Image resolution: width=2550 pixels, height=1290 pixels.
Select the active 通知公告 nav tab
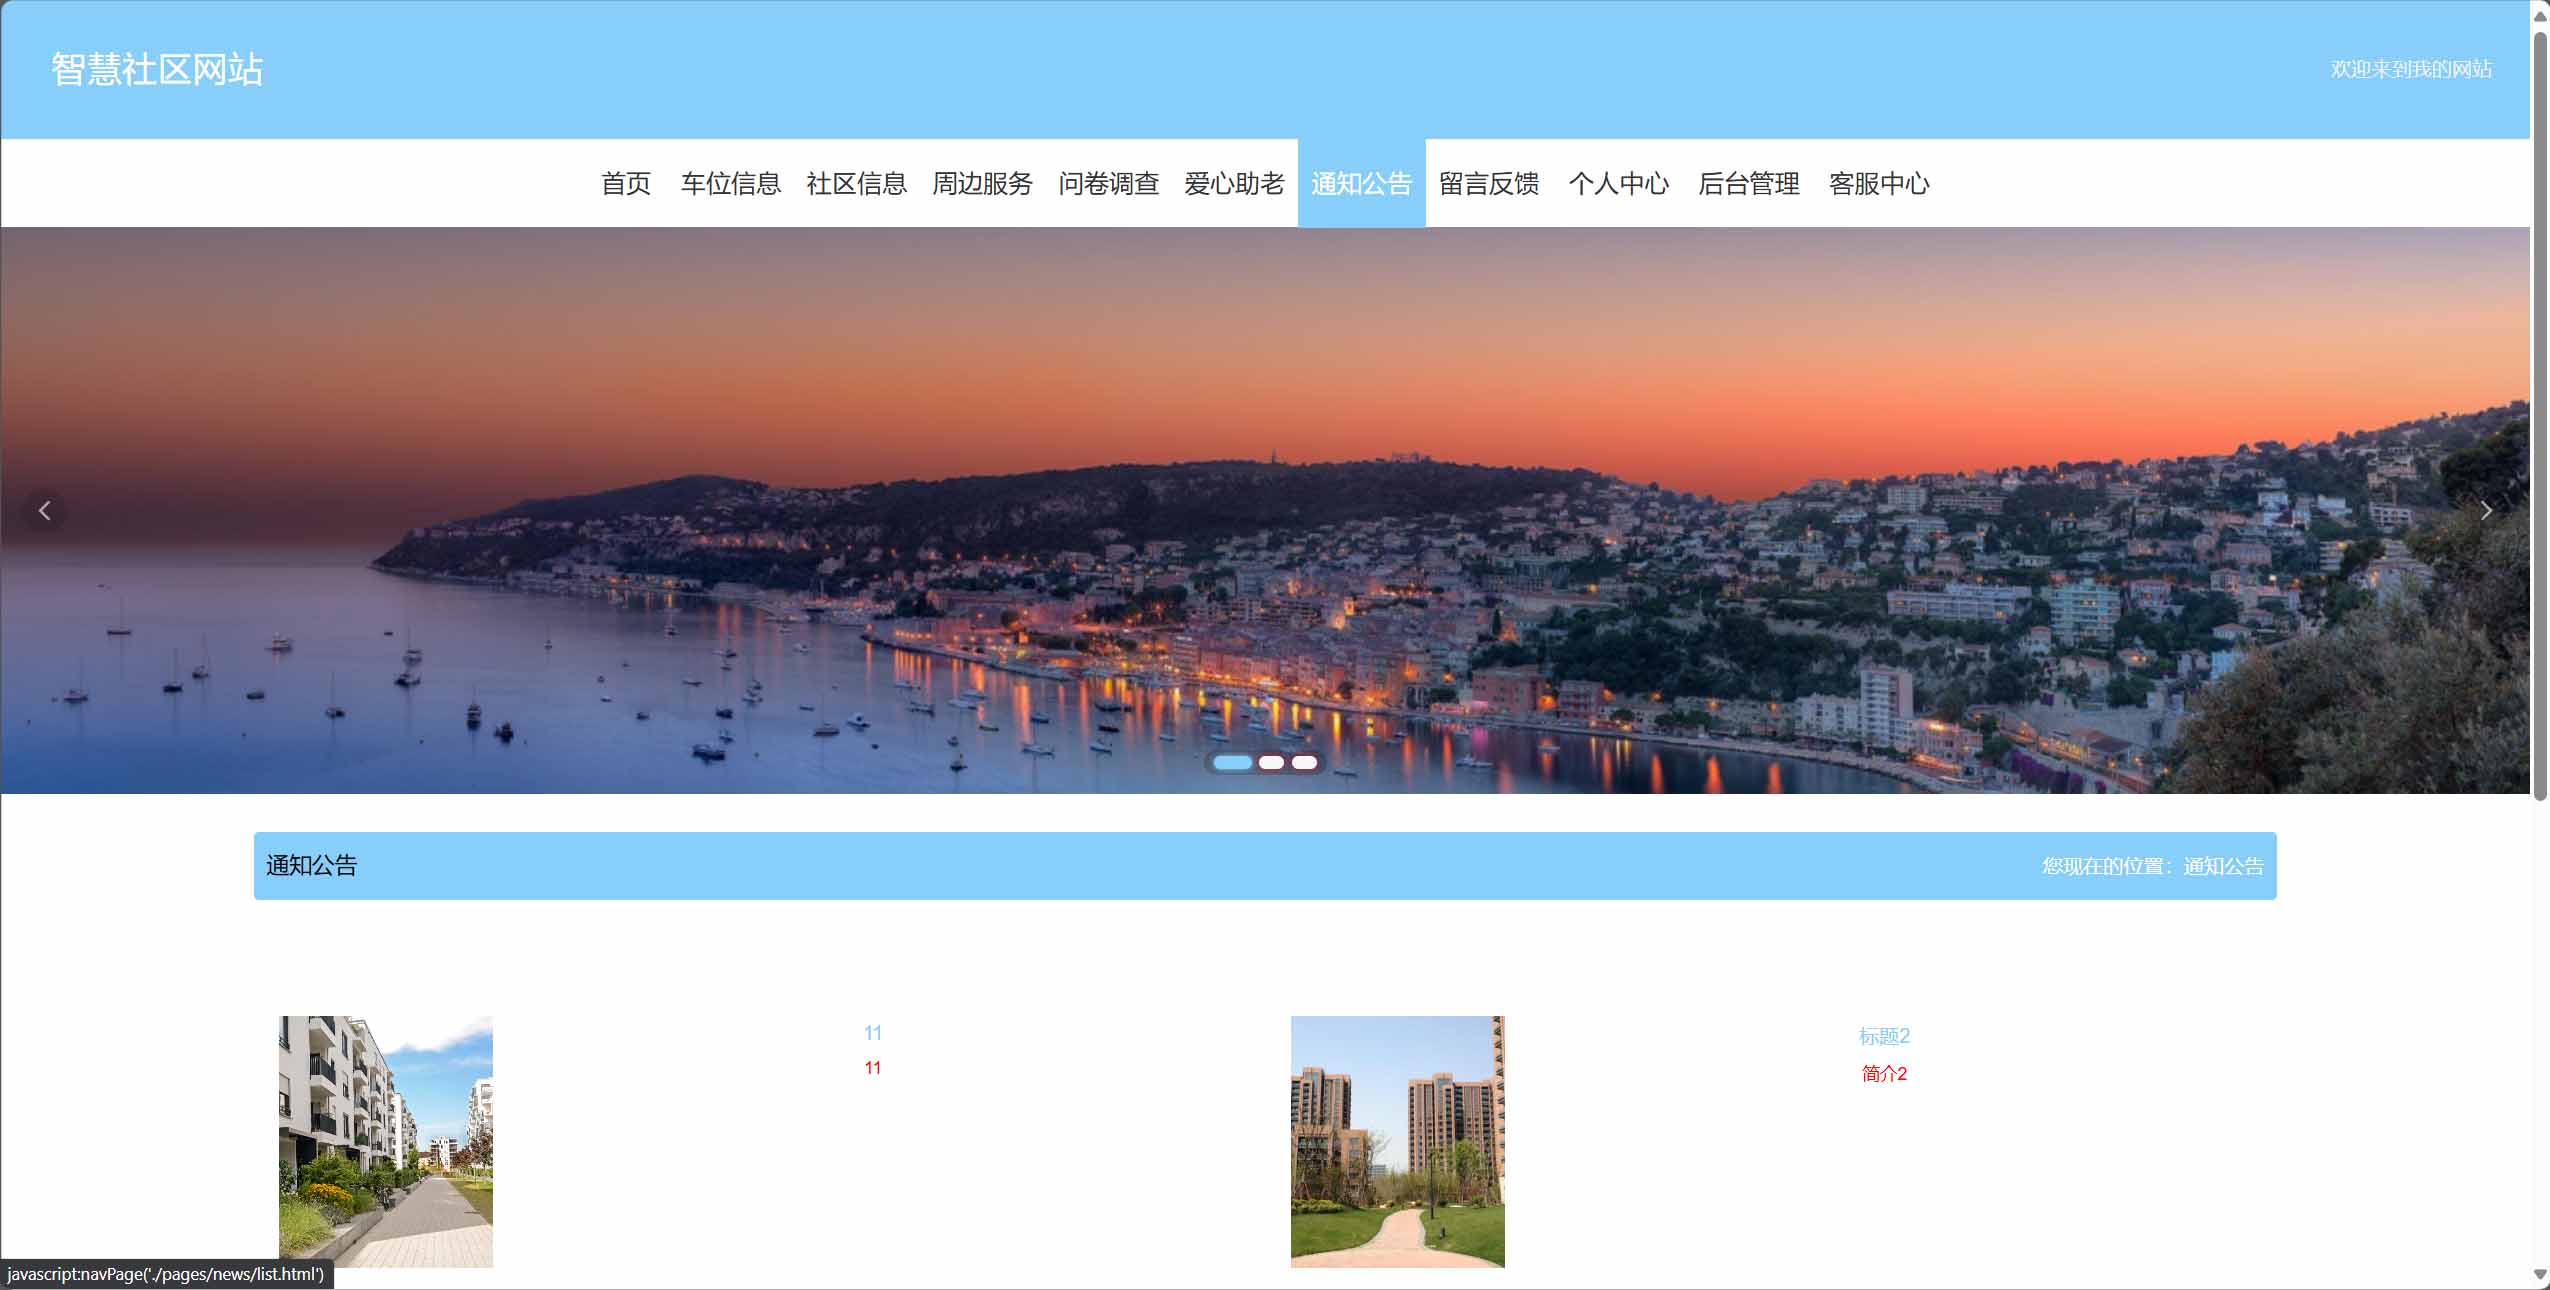pyautogui.click(x=1362, y=183)
